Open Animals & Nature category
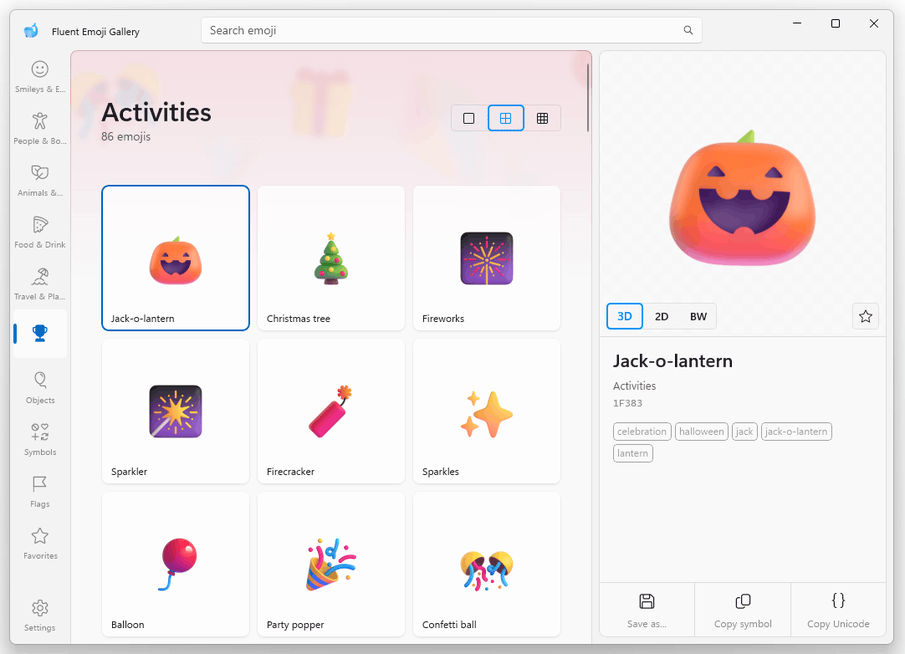This screenshot has height=654, width=905. coord(40,180)
